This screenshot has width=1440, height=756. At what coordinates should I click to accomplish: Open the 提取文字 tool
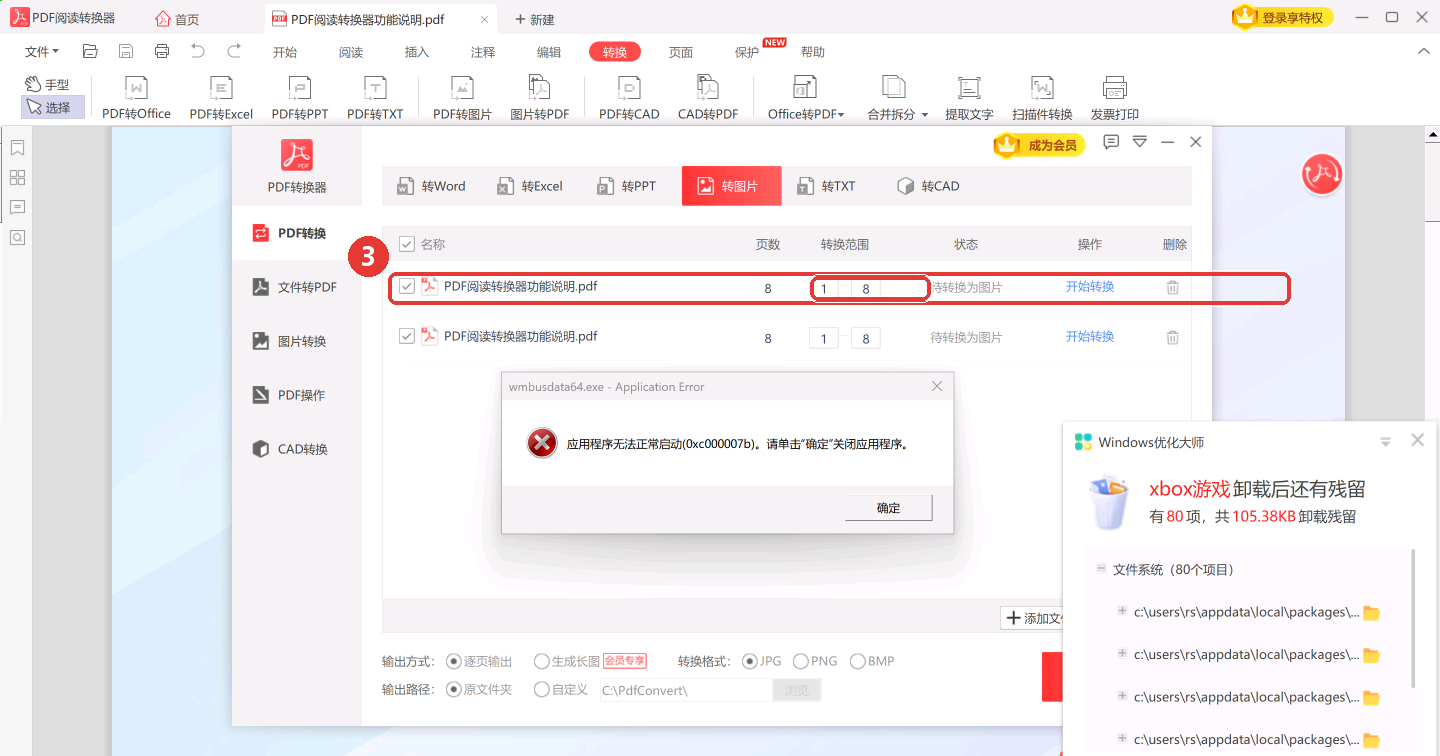pyautogui.click(x=969, y=98)
